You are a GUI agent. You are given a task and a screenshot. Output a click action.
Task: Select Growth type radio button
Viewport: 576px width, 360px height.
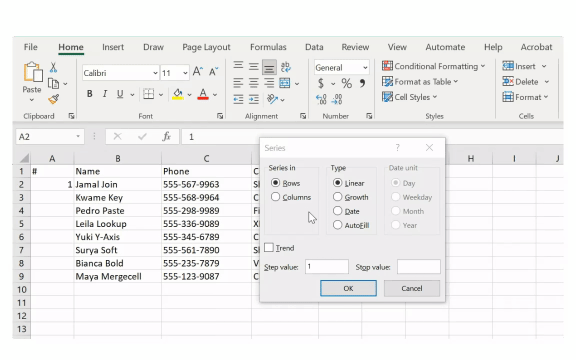pyautogui.click(x=338, y=197)
